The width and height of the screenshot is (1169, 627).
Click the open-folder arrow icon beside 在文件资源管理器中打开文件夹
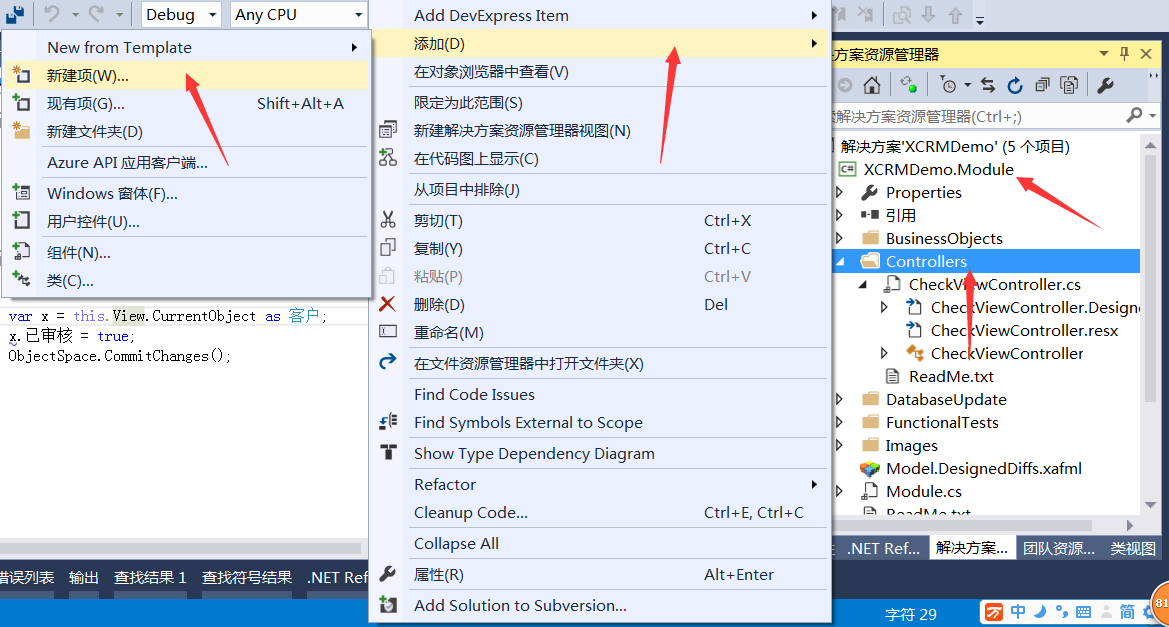pyautogui.click(x=388, y=362)
